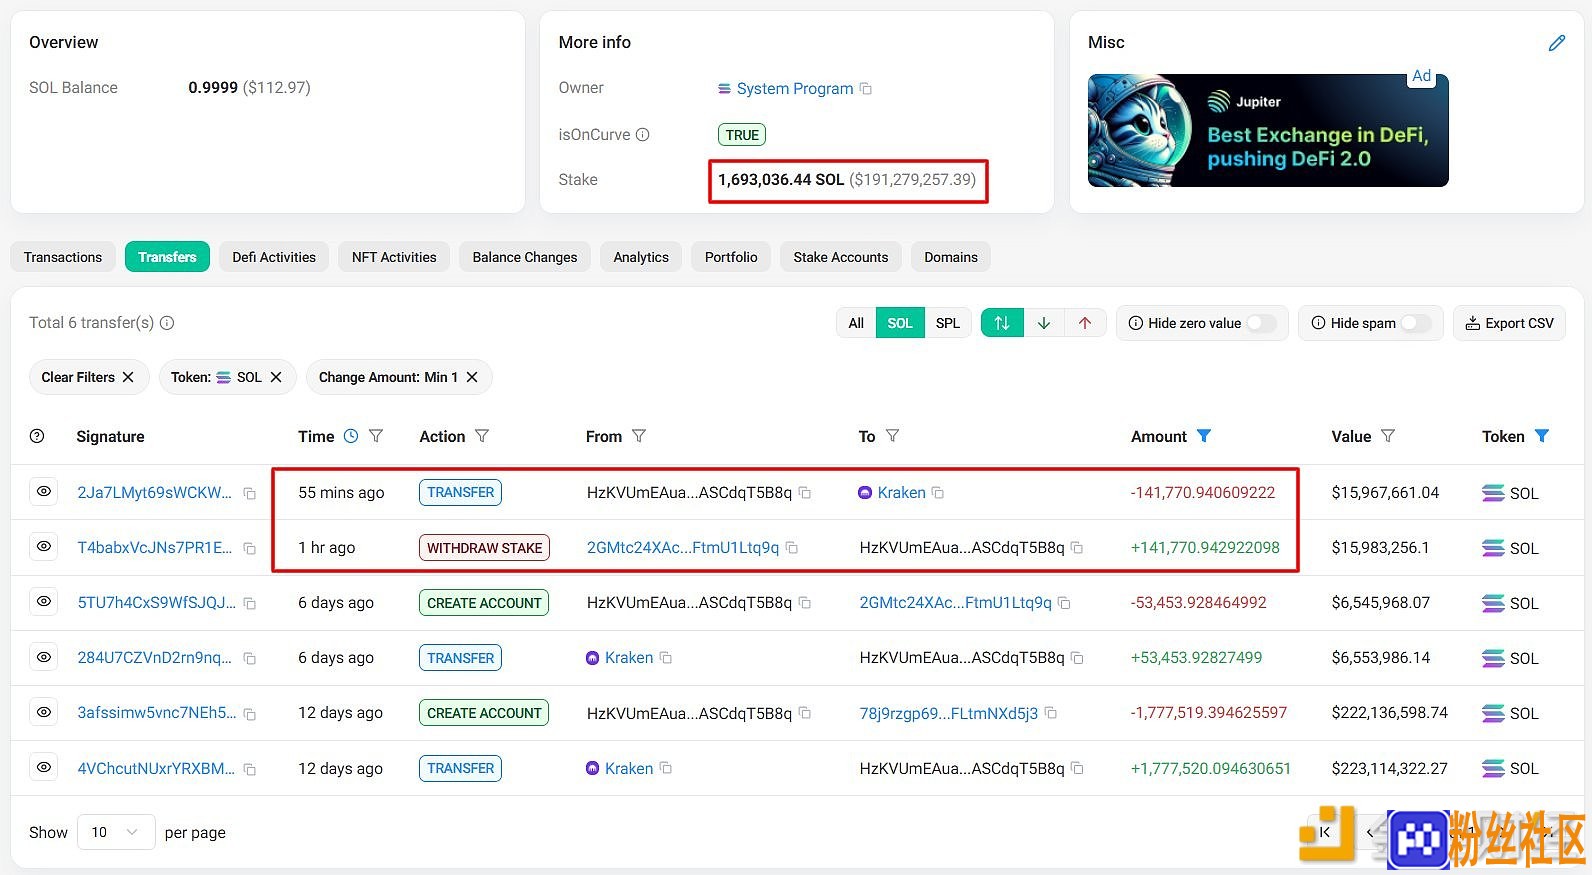This screenshot has width=1592, height=875.
Task: Click the eye icon on the first transfer row
Action: tap(44, 492)
